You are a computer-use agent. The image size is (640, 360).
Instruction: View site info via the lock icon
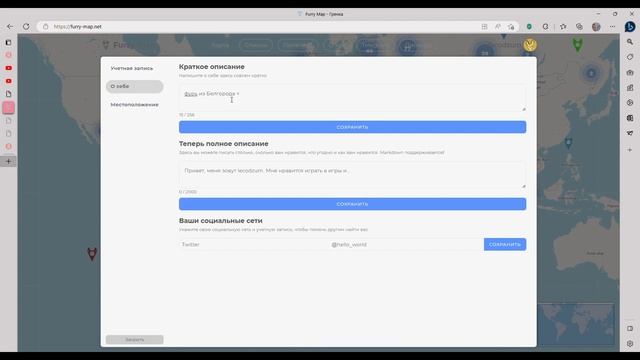(46, 27)
